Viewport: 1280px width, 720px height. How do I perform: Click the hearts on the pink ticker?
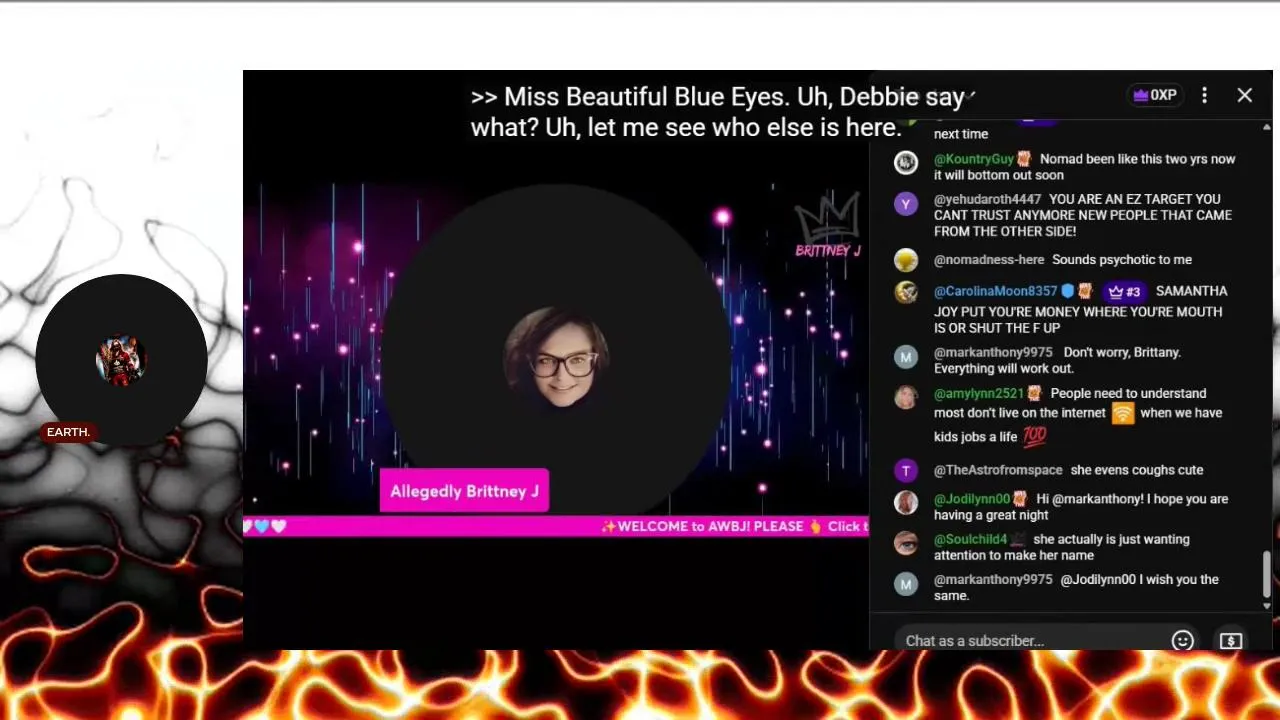(265, 526)
